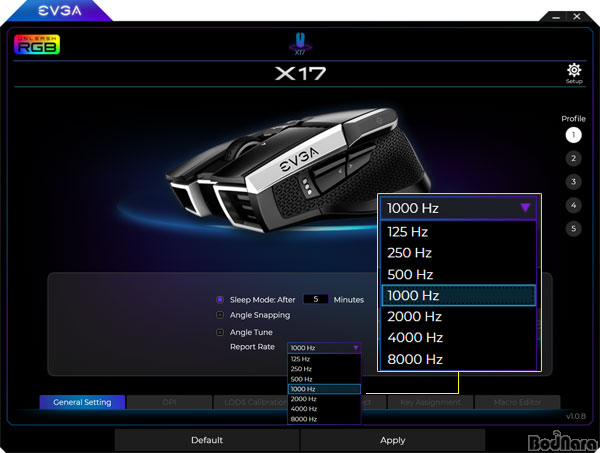This screenshot has height=453, width=600.
Task: Open the DPI tab
Action: click(170, 402)
